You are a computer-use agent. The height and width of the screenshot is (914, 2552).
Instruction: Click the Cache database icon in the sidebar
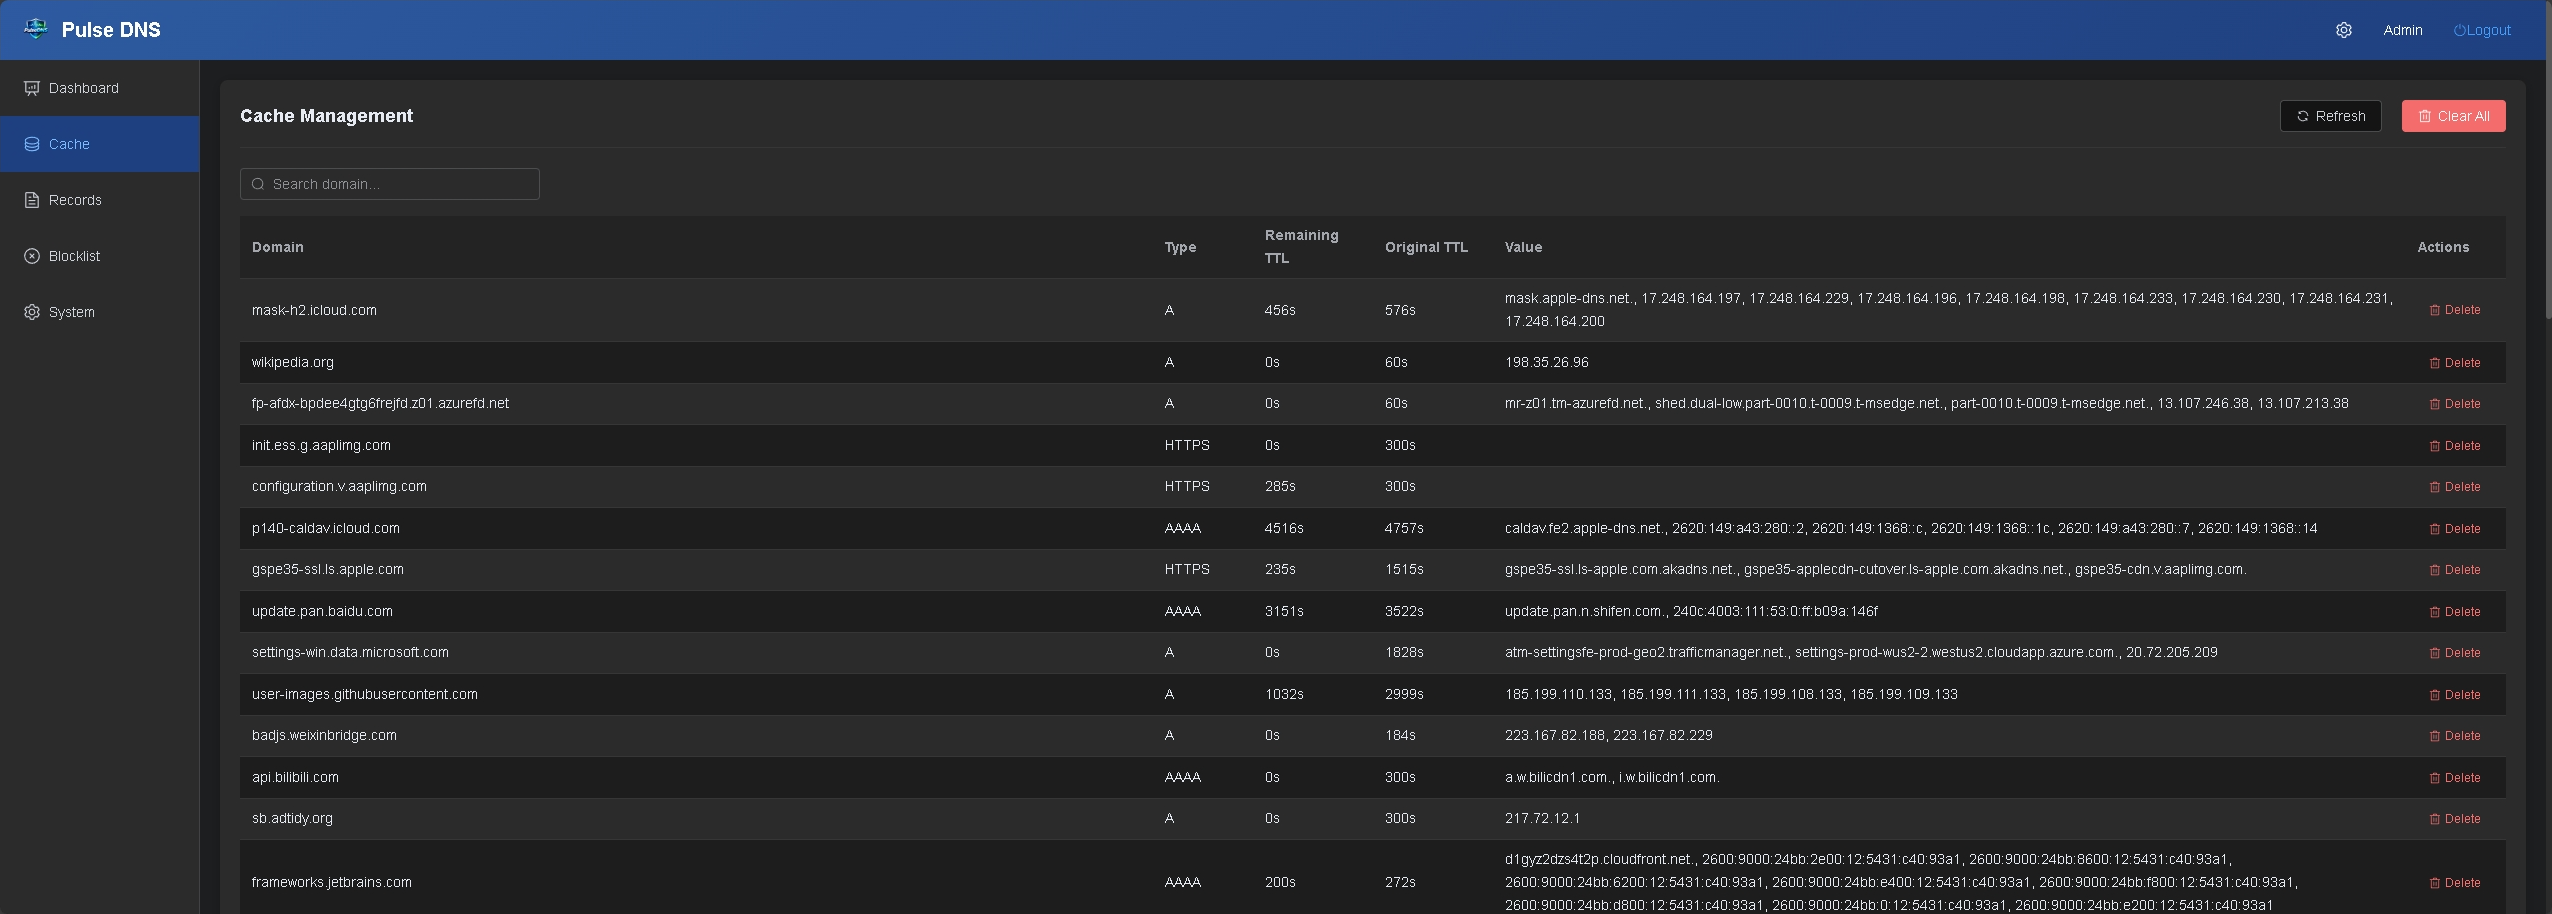pyautogui.click(x=31, y=143)
